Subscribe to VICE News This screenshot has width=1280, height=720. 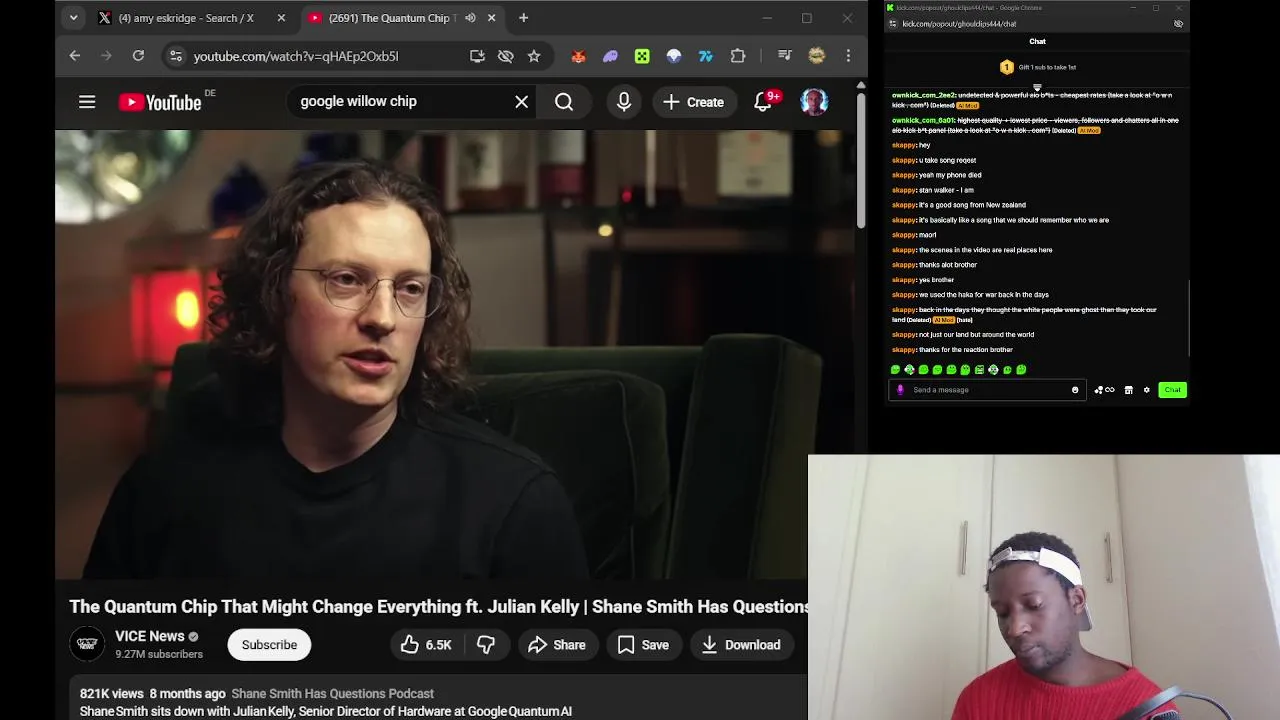(x=269, y=645)
